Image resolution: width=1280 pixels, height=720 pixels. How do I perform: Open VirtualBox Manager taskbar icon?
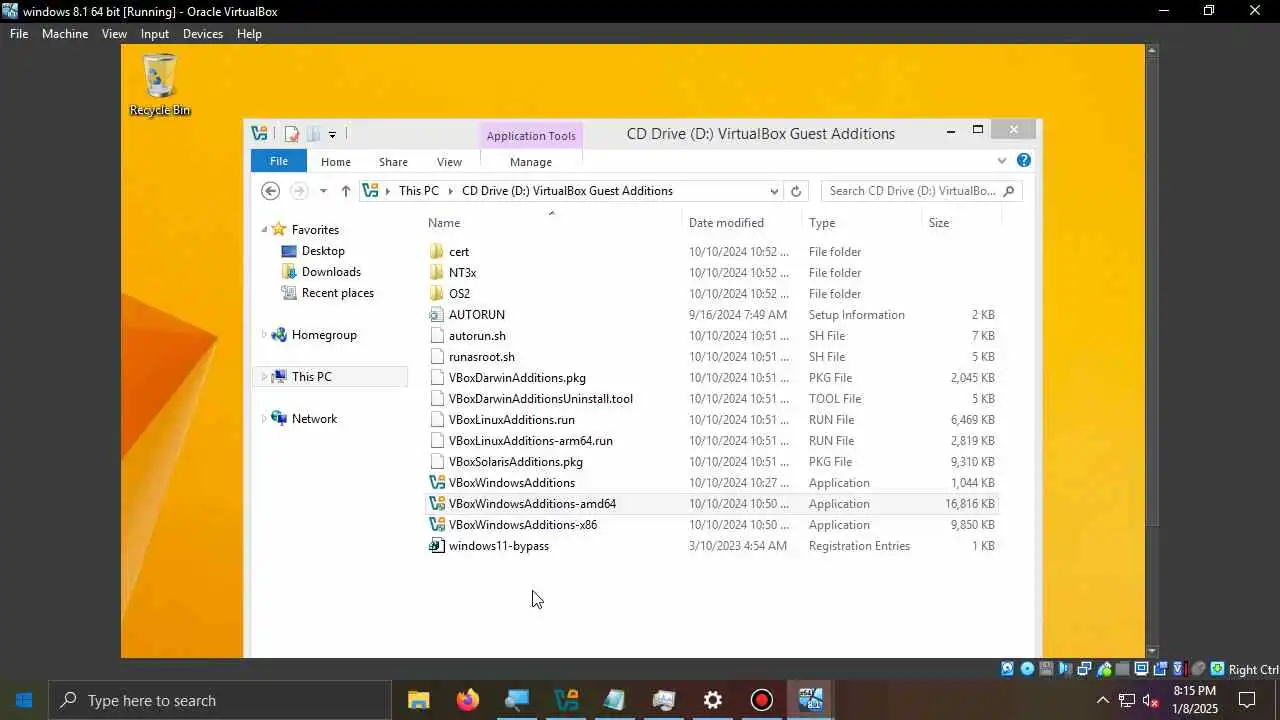tap(566, 700)
